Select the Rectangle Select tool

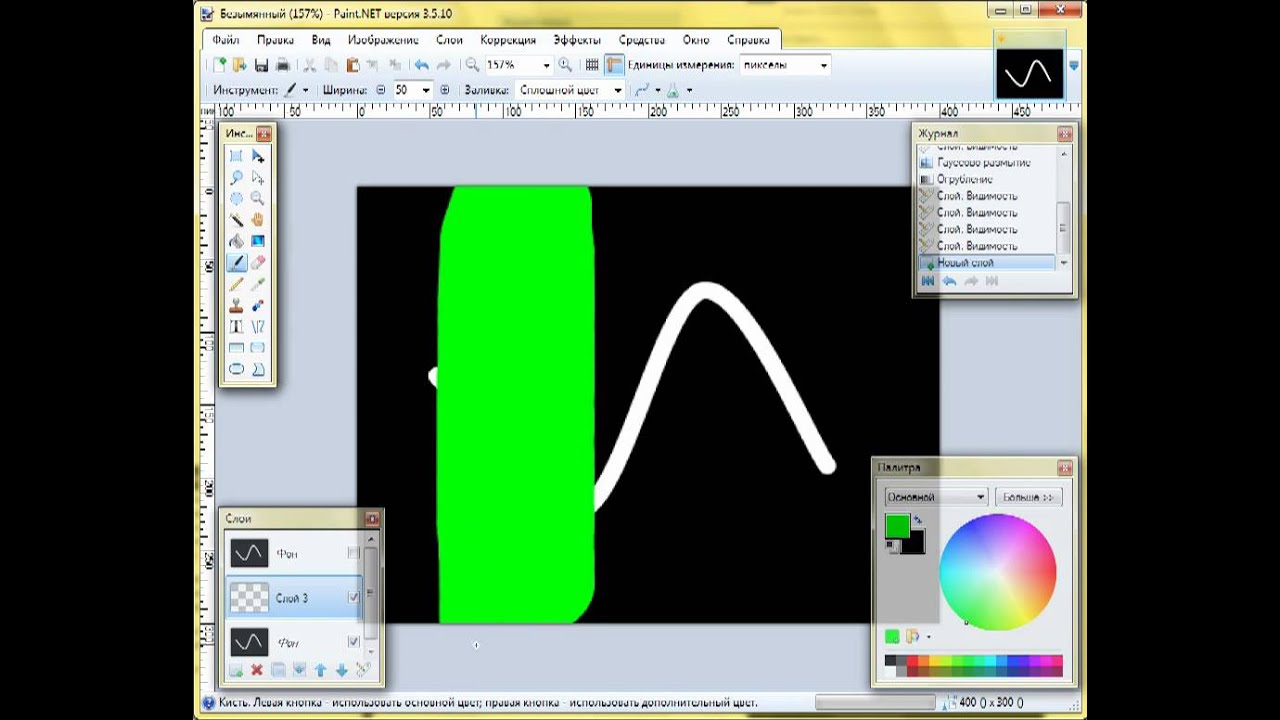click(236, 156)
